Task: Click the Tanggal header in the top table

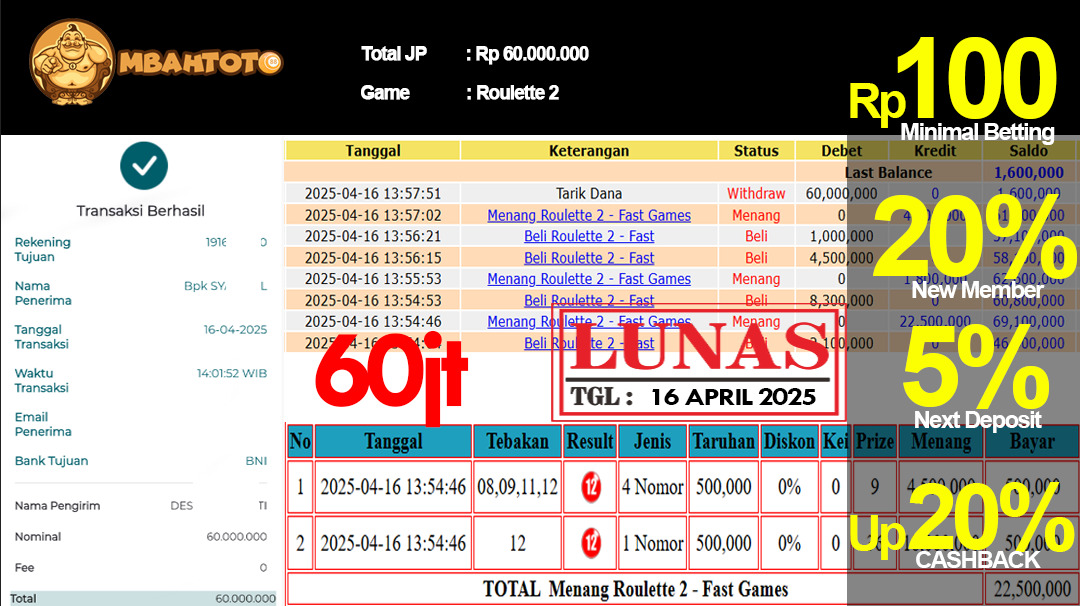Action: tap(373, 151)
